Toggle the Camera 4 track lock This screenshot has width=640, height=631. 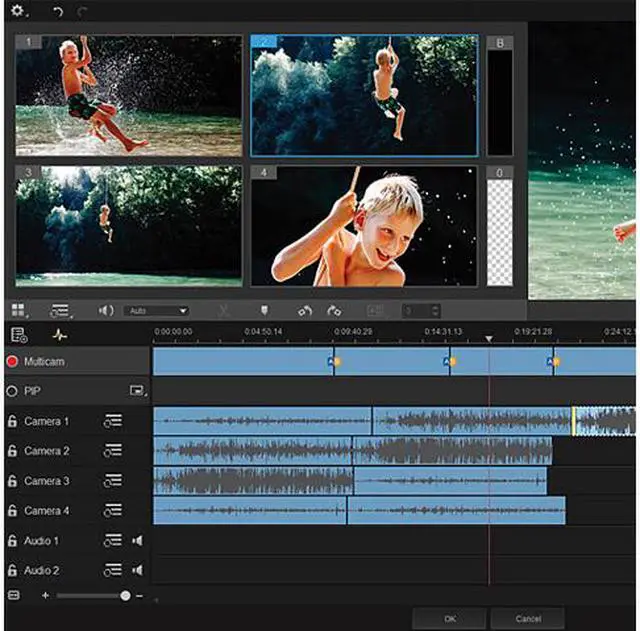click(13, 510)
